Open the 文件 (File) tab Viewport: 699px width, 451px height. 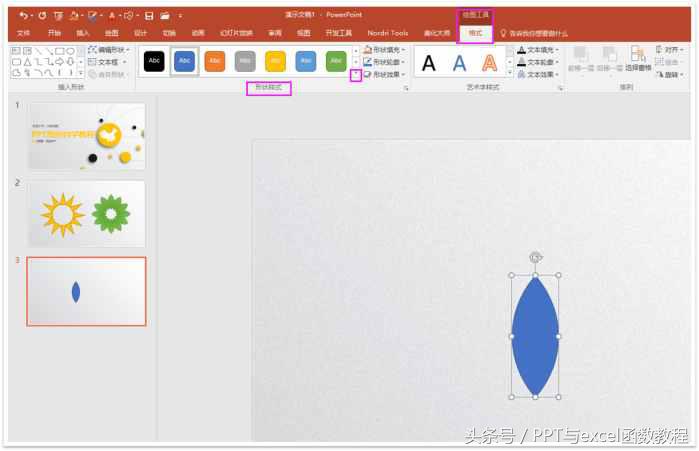coord(23,33)
